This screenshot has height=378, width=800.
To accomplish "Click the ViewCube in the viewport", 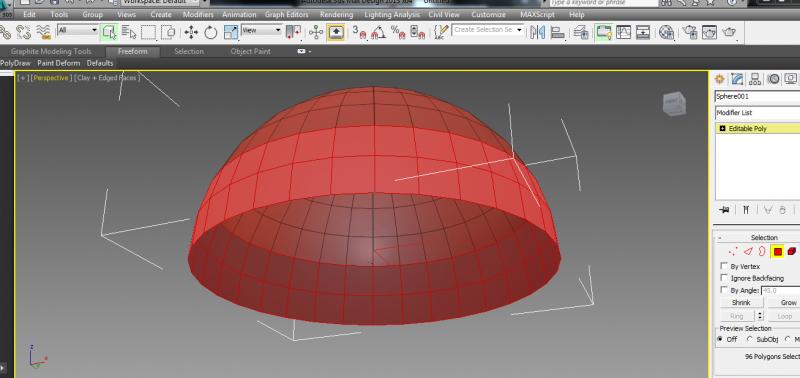I will click(x=674, y=104).
